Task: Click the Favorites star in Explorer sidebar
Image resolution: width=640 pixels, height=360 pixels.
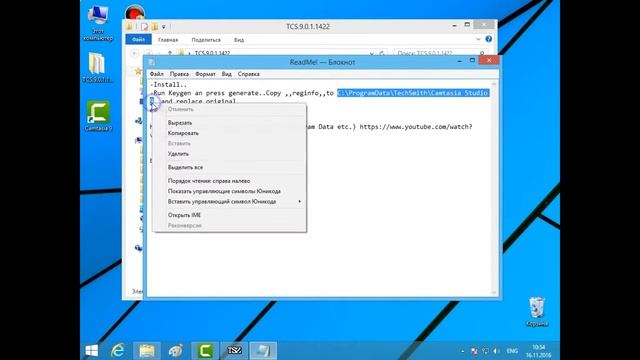Action: coord(138,71)
